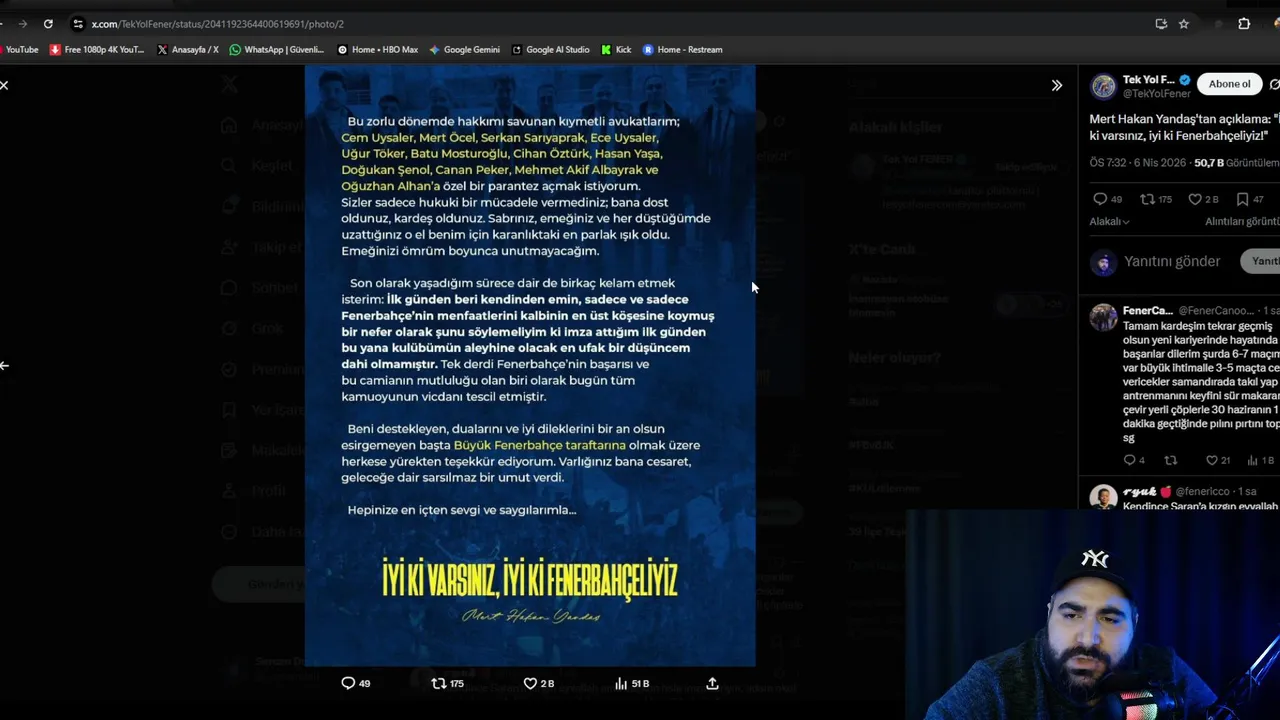Click the browser reload button
Viewport: 1280px width, 720px height.
point(47,24)
